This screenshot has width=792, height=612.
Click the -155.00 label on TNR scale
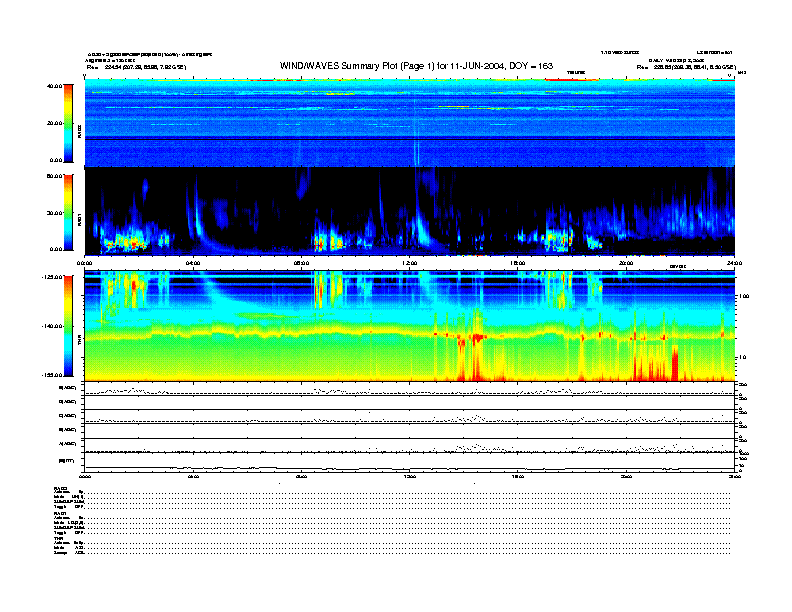[47, 374]
